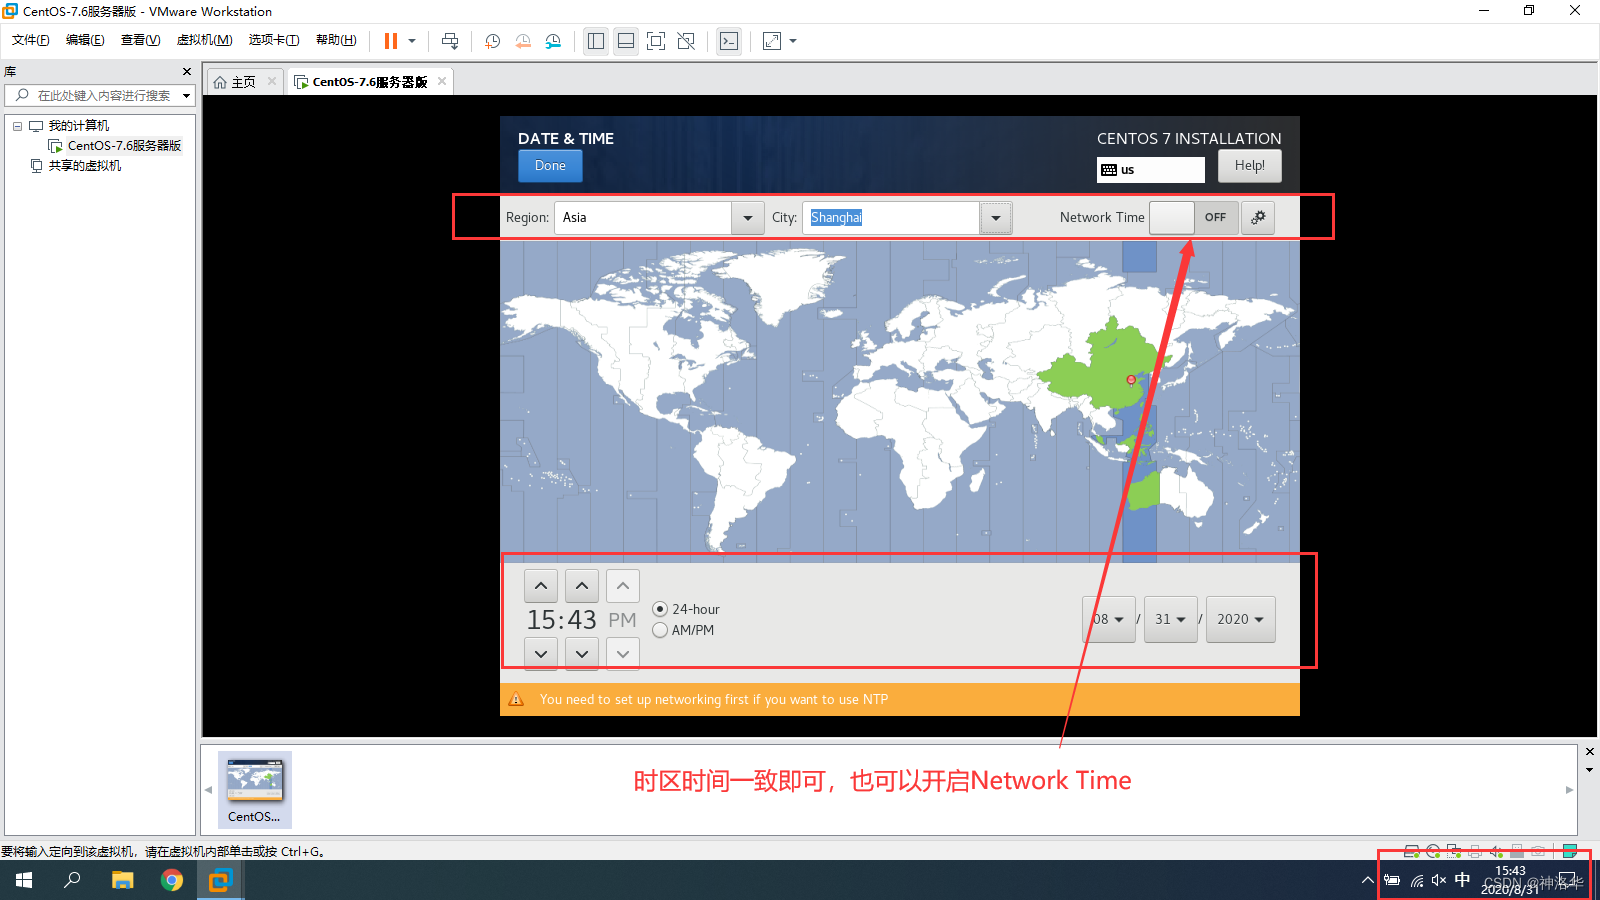Click the CD/DVD device icon in status bar
1600x900 pixels.
[1433, 852]
